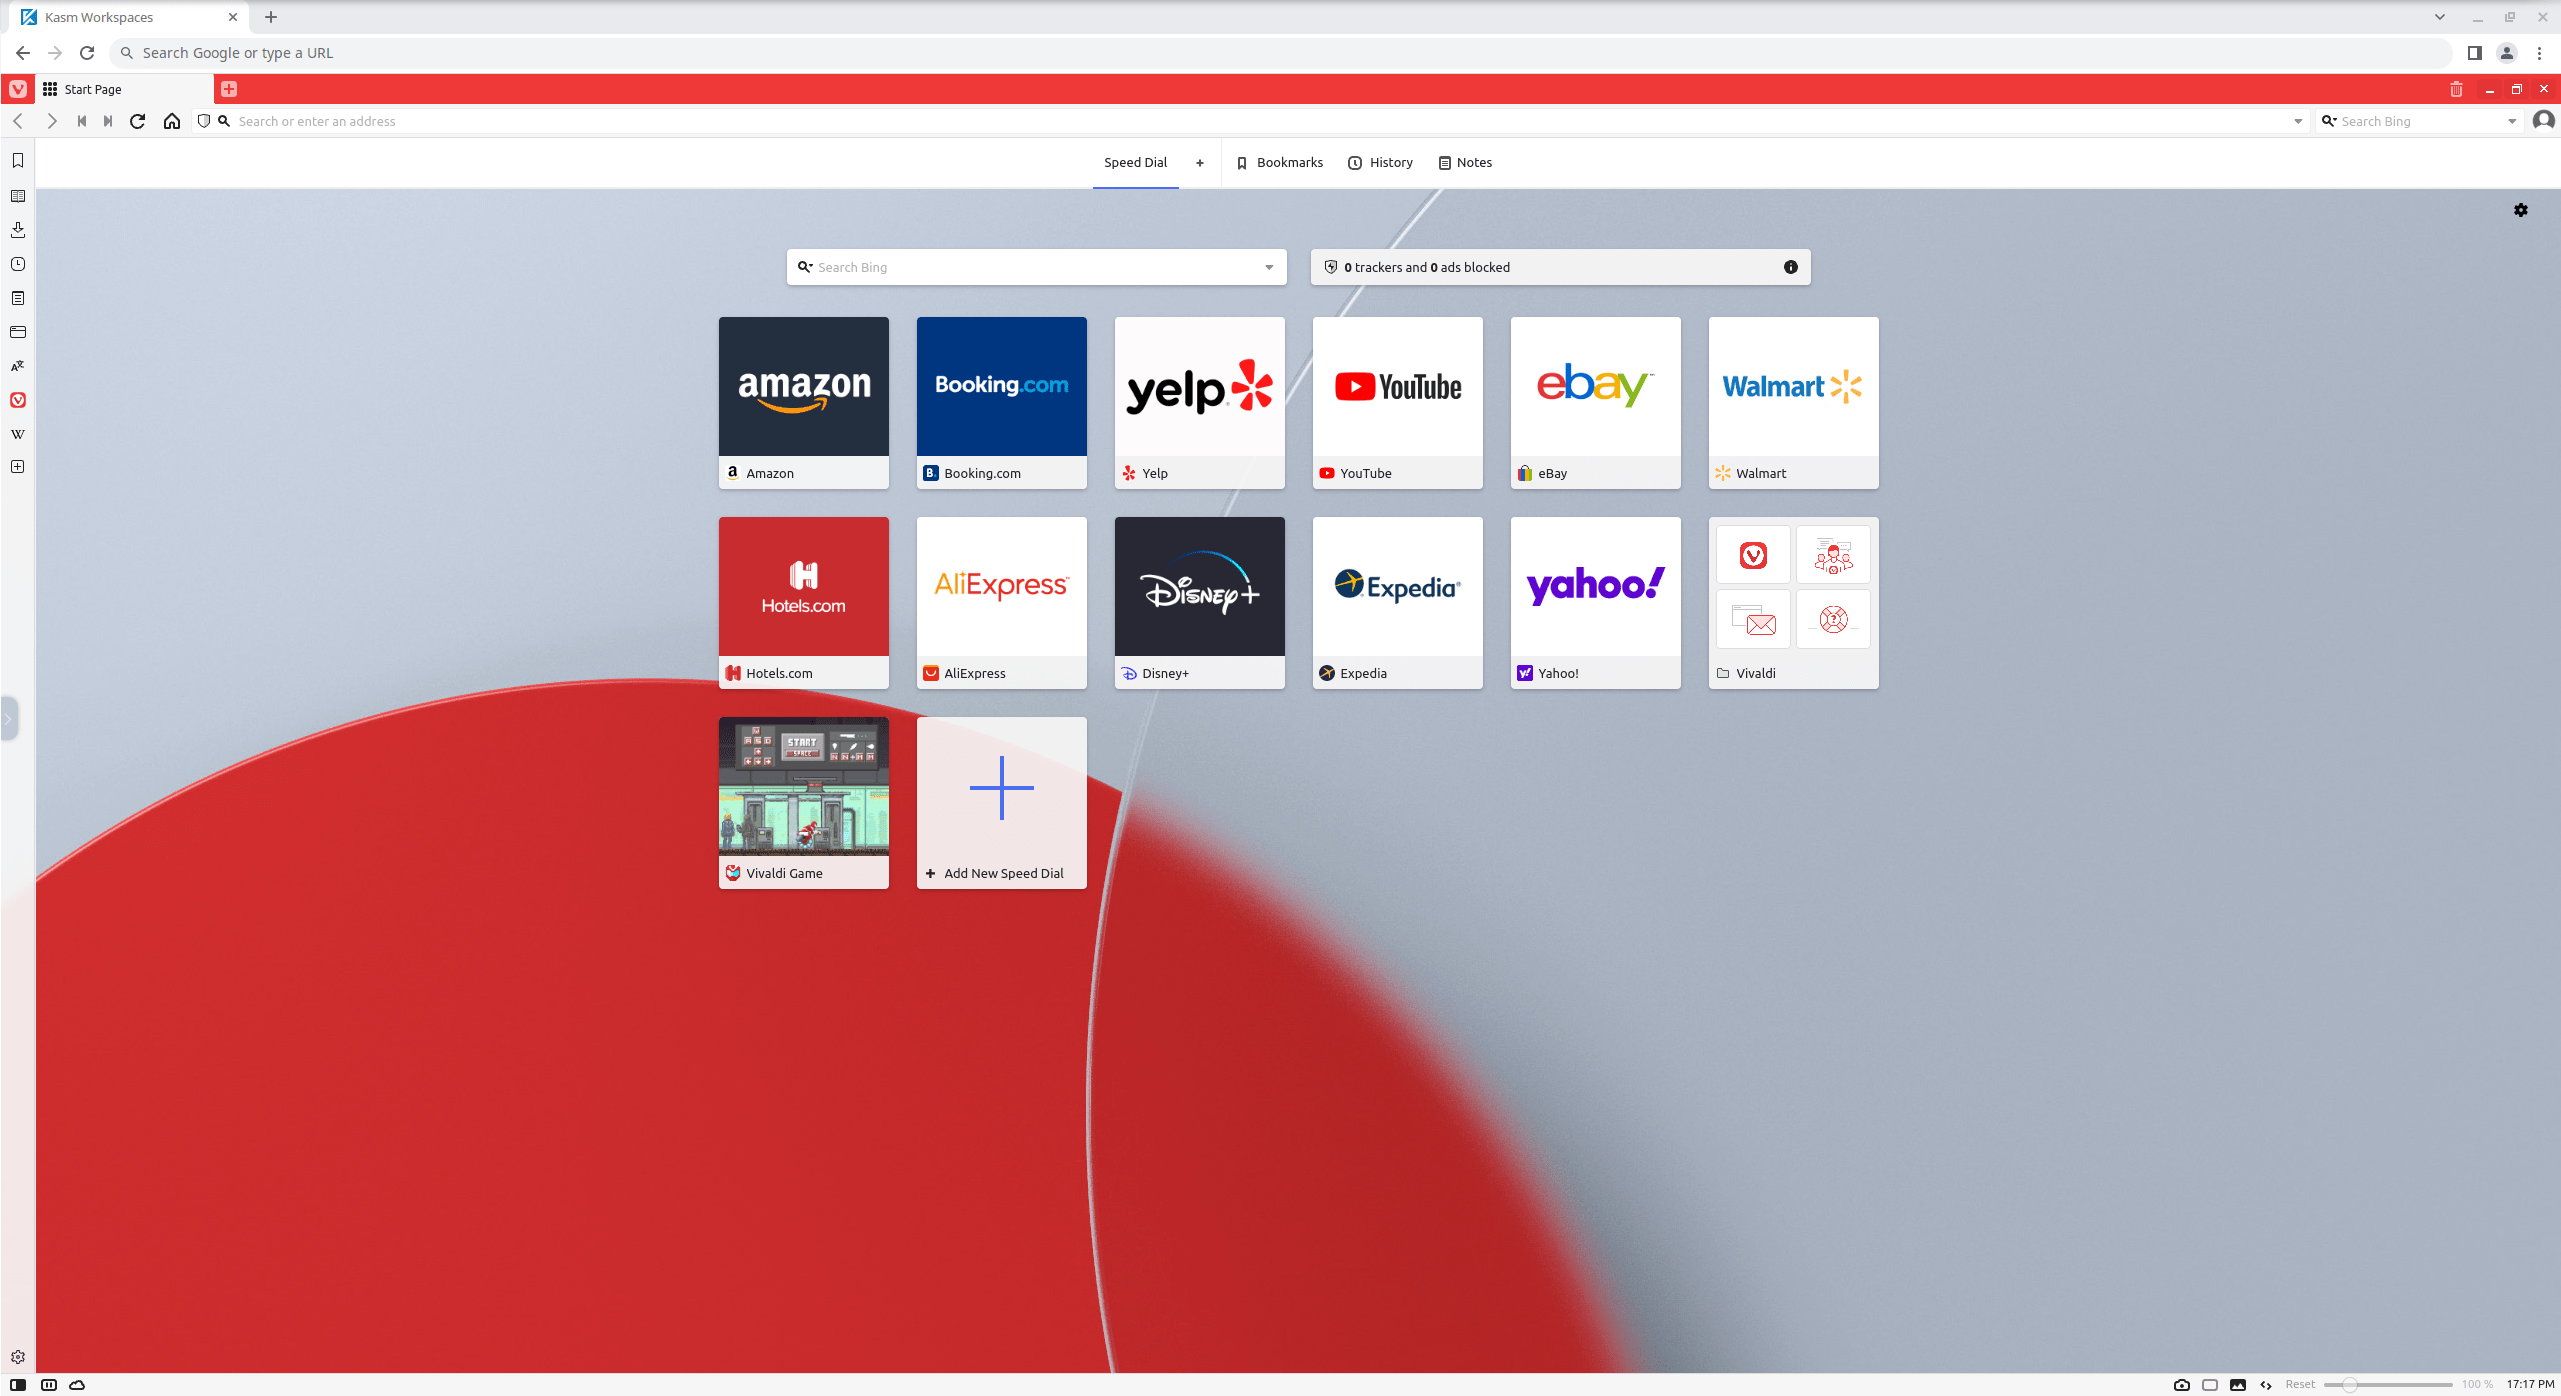This screenshot has width=2561, height=1396.
Task: Click the Clock/Clocks sidebar icon
Action: (x=17, y=263)
